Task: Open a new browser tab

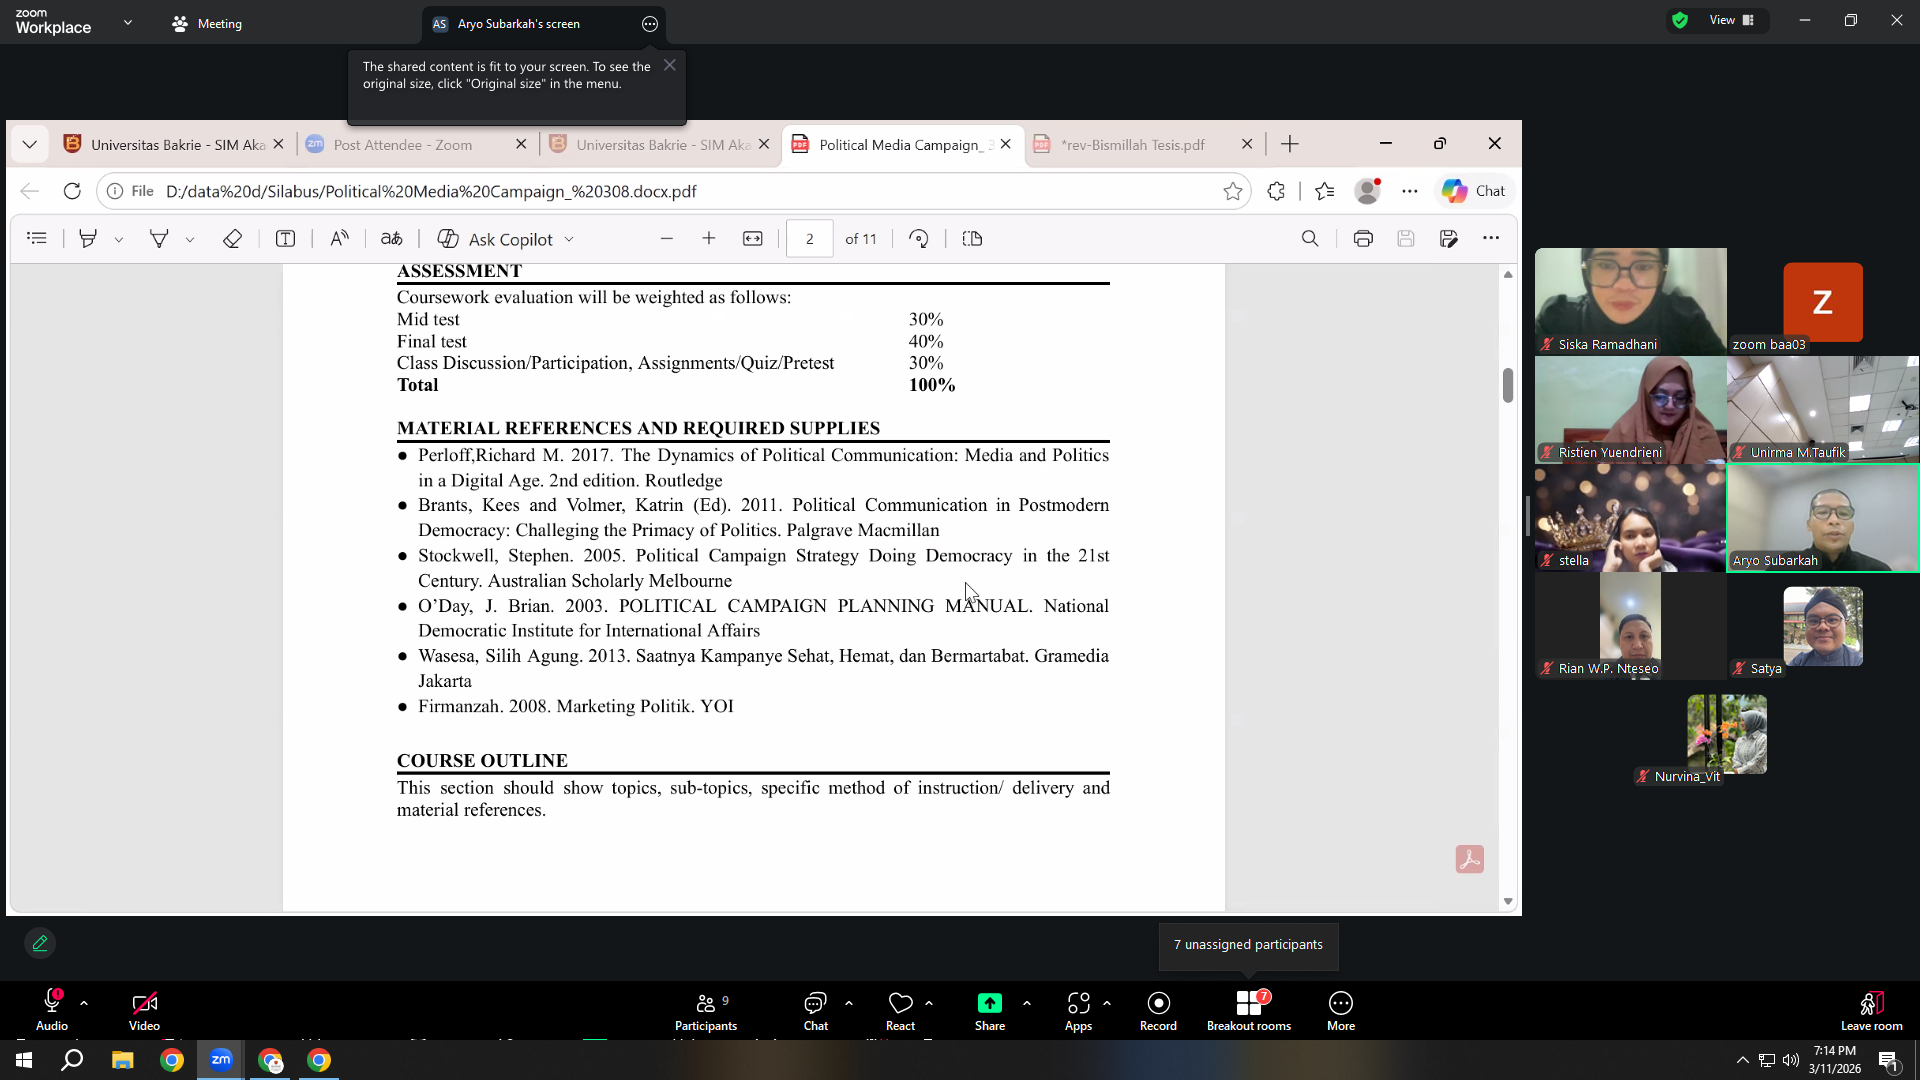Action: click(x=1290, y=145)
